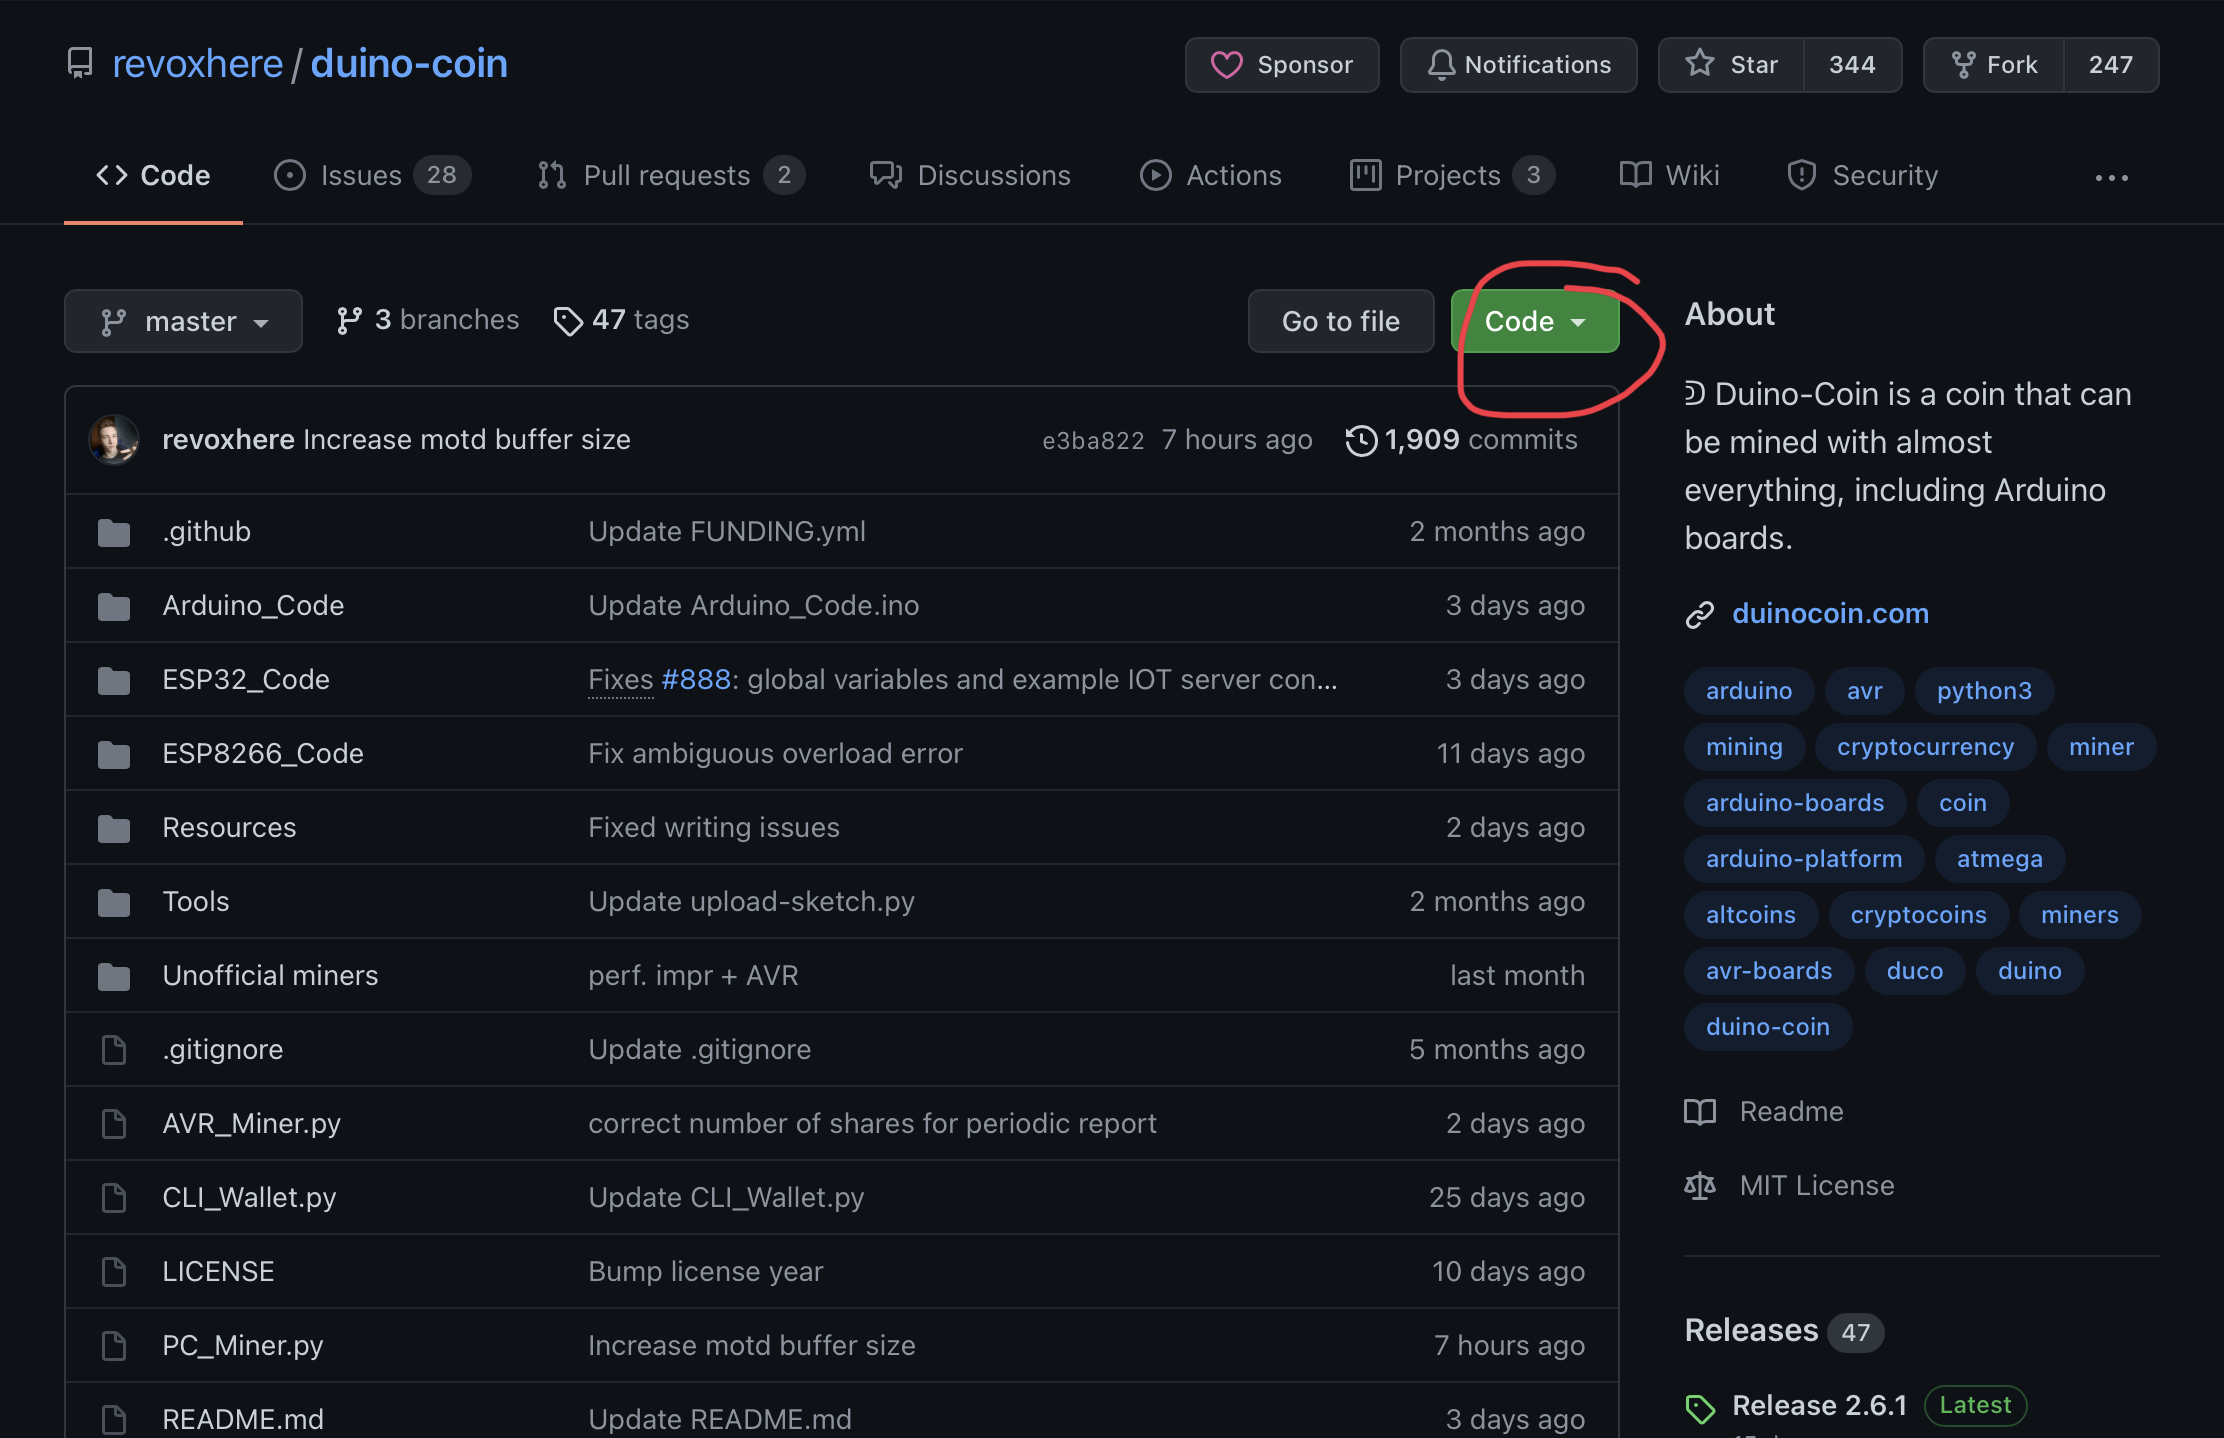2224x1438 pixels.
Task: Click the Go to file button
Action: click(1341, 321)
